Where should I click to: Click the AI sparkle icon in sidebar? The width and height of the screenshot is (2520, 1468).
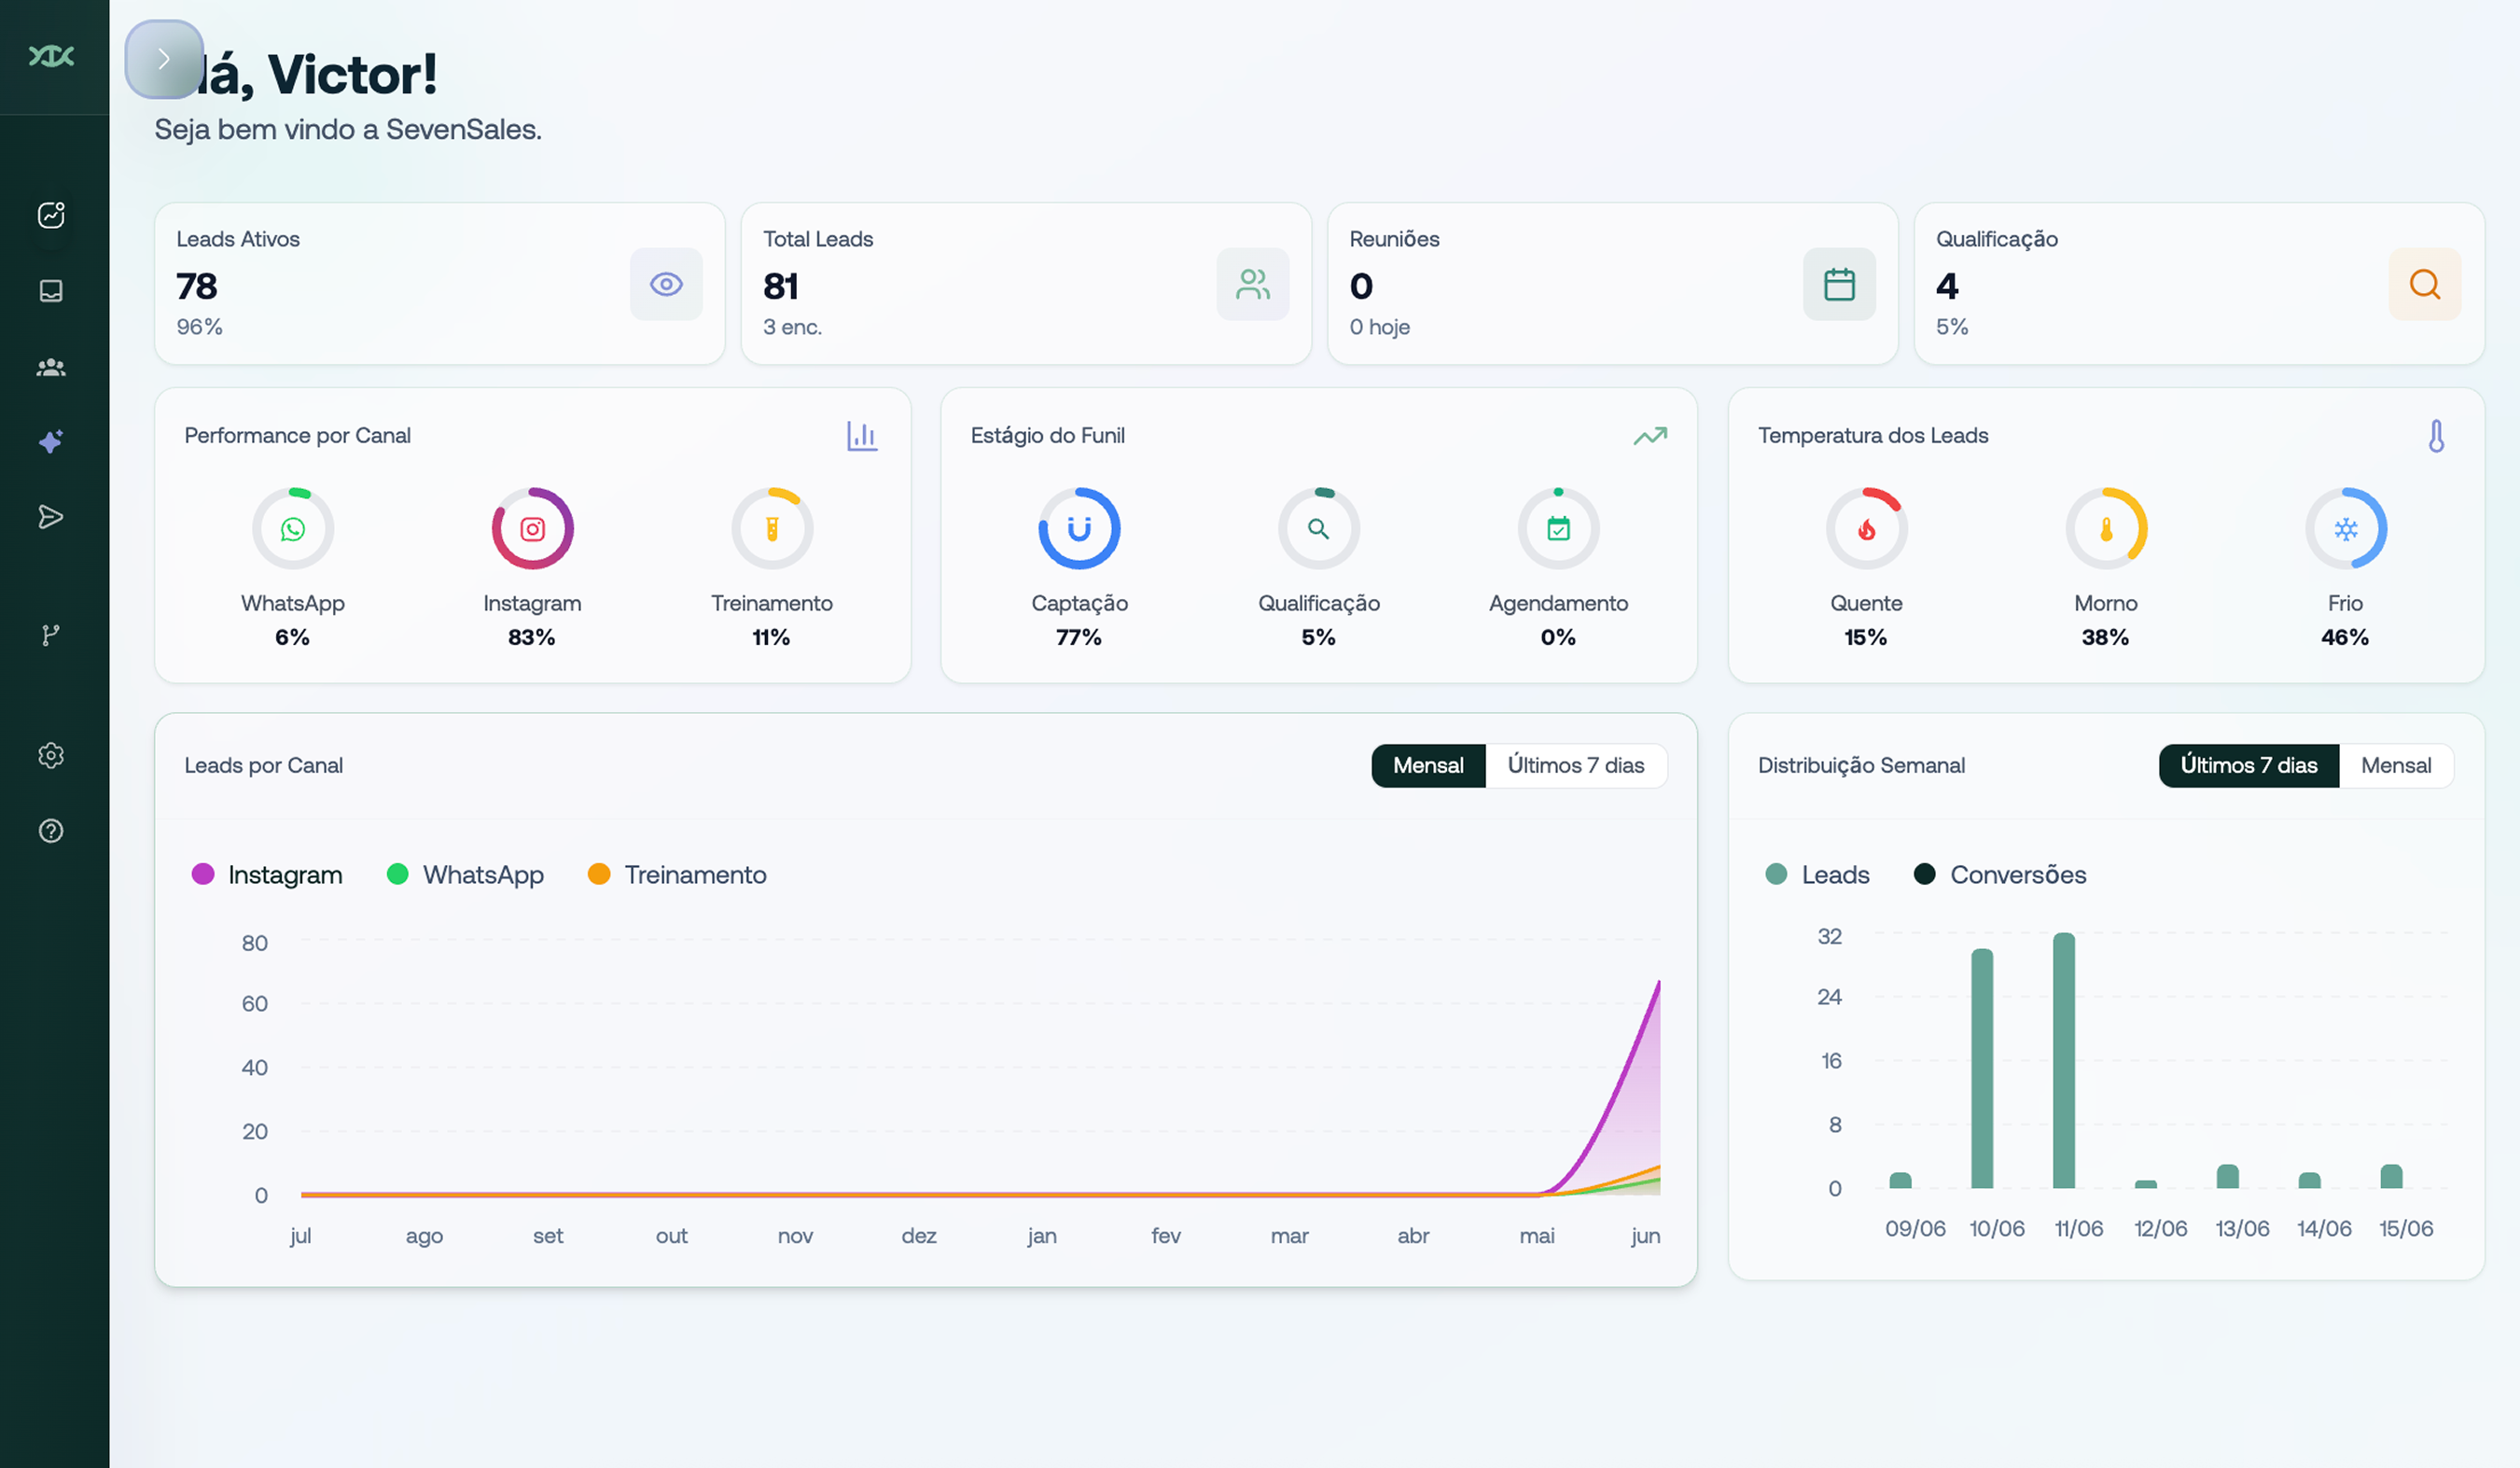click(x=51, y=442)
